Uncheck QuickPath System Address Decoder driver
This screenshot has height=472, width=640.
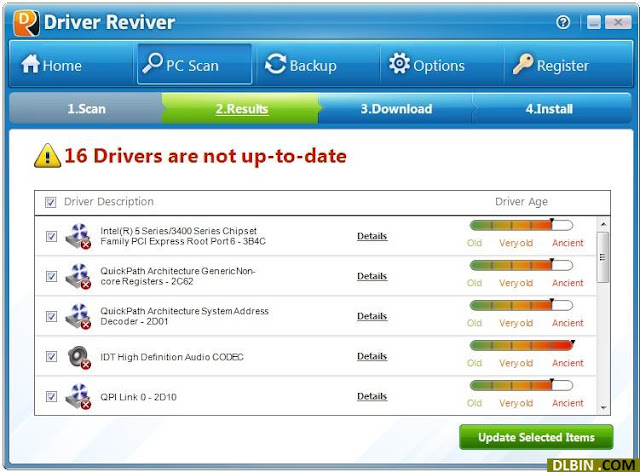(x=51, y=316)
